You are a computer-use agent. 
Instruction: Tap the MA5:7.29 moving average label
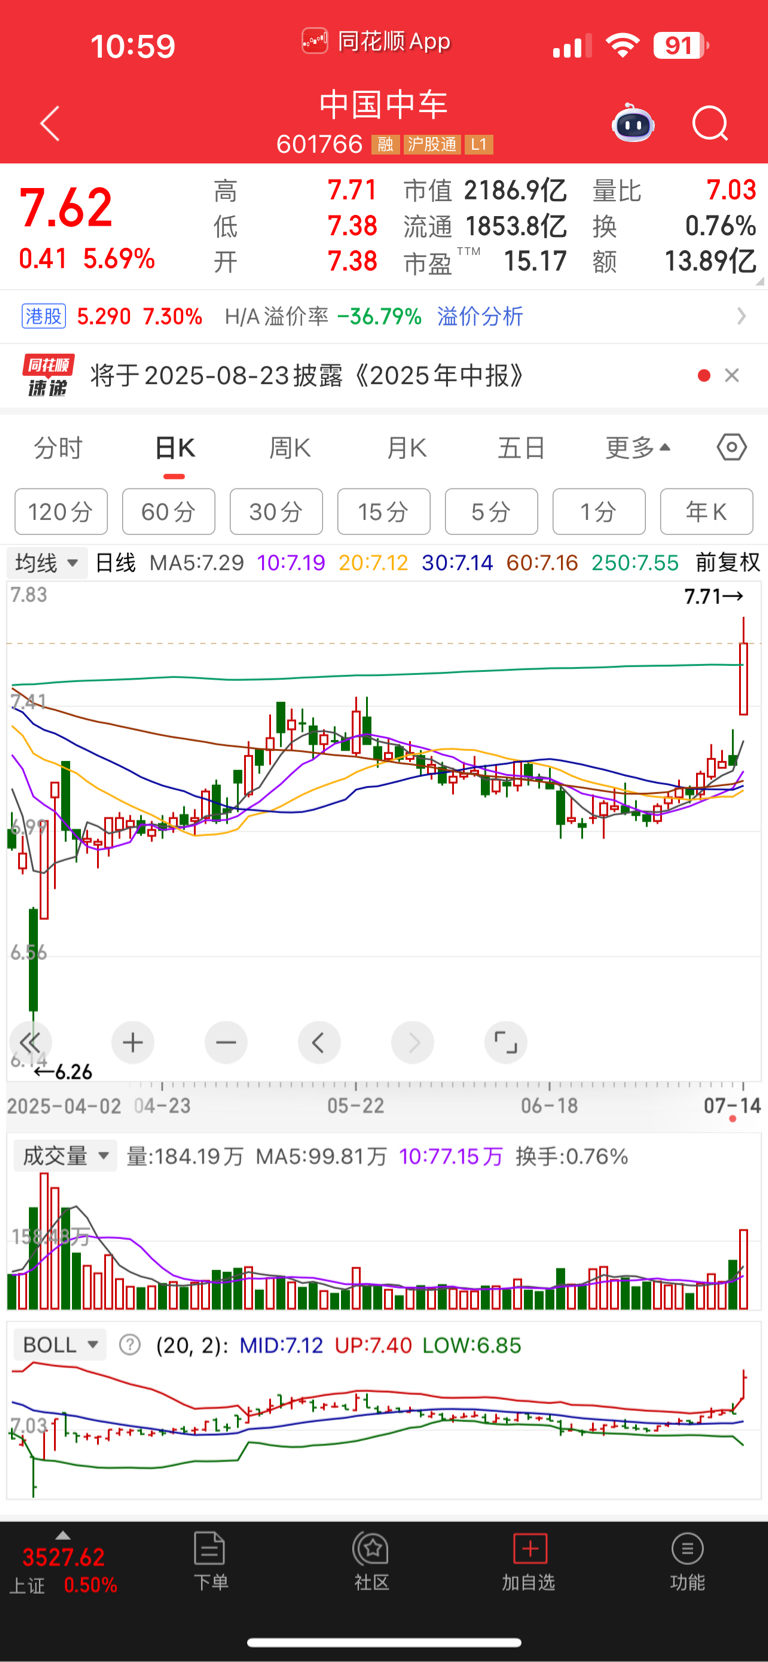(x=196, y=562)
